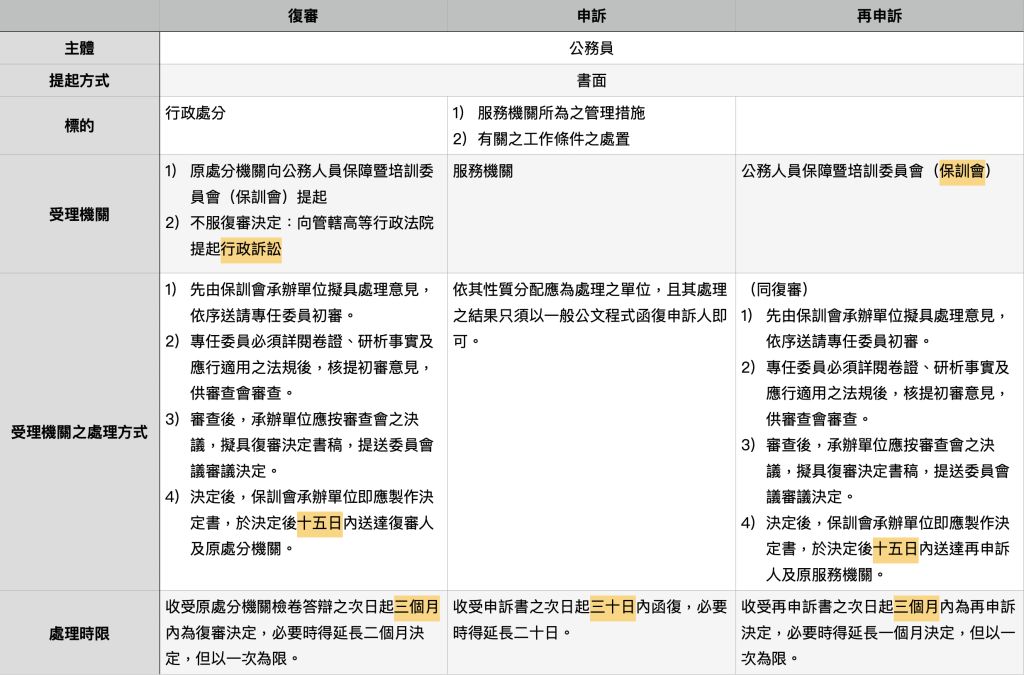Click the 處理時限 row header
The image size is (1024, 675).
80,633
